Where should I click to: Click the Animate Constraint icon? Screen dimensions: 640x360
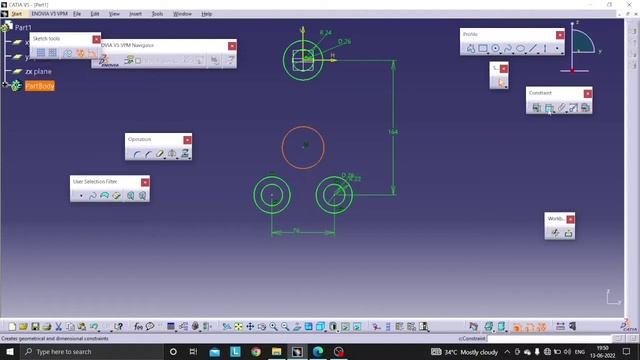point(573,108)
